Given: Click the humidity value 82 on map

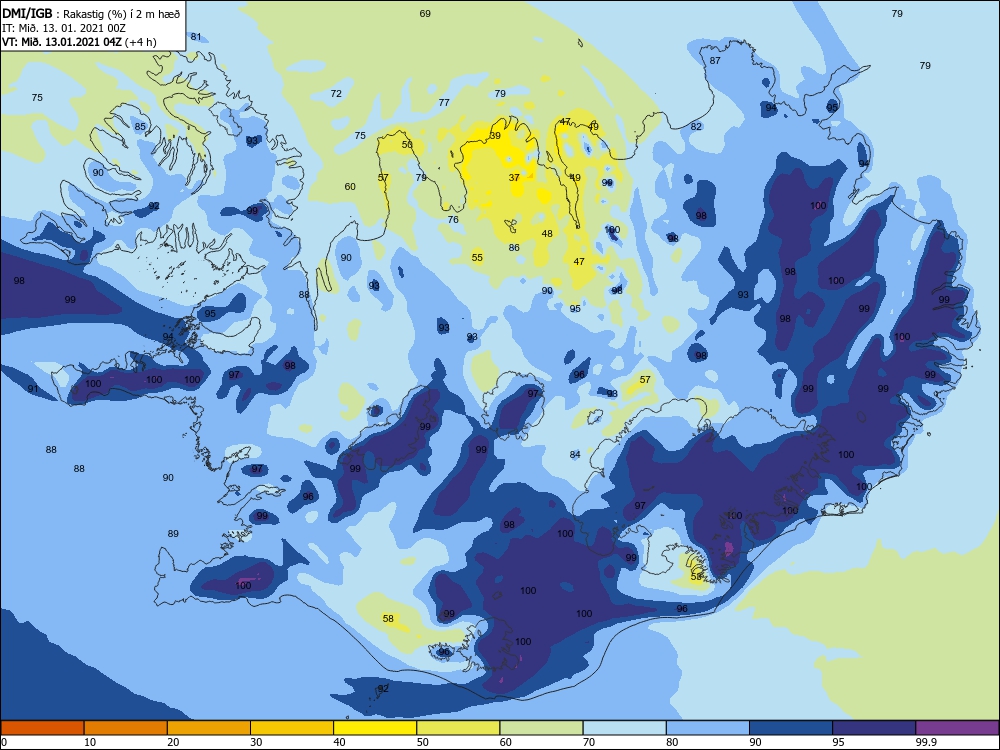Looking at the screenshot, I should tap(696, 126).
